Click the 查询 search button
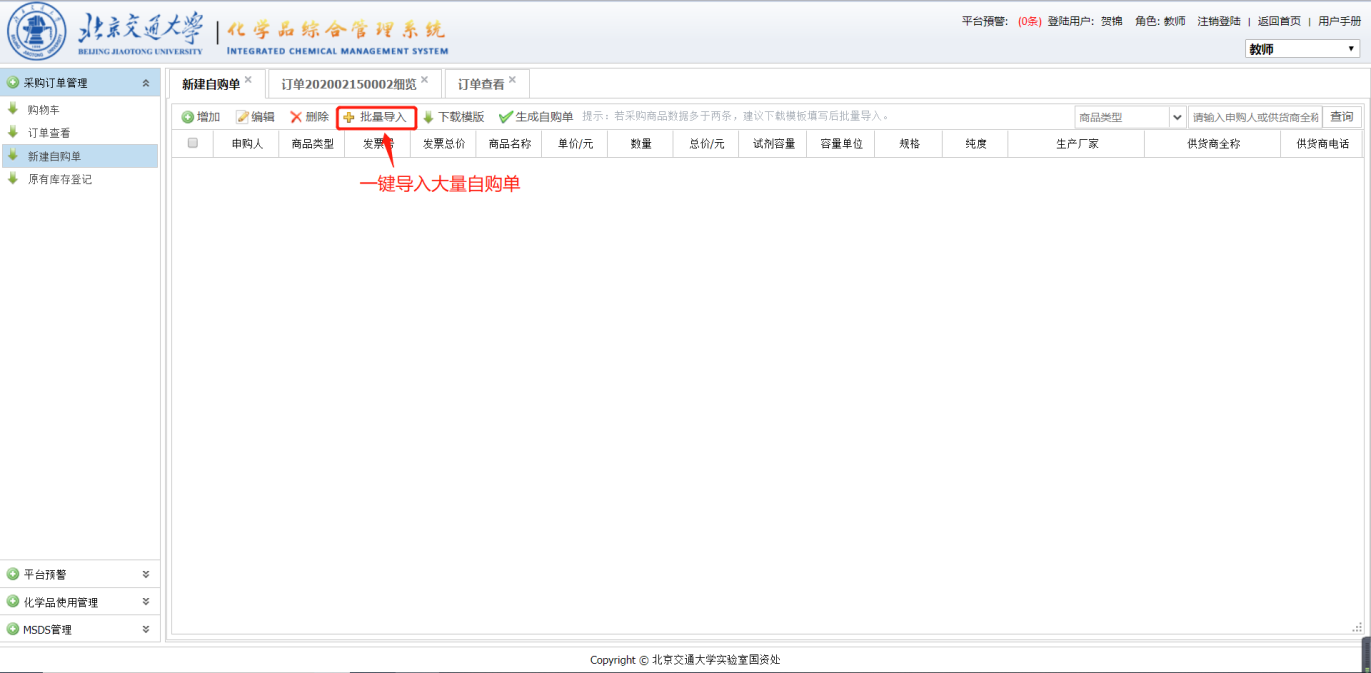This screenshot has height=673, width=1371. (x=1341, y=117)
